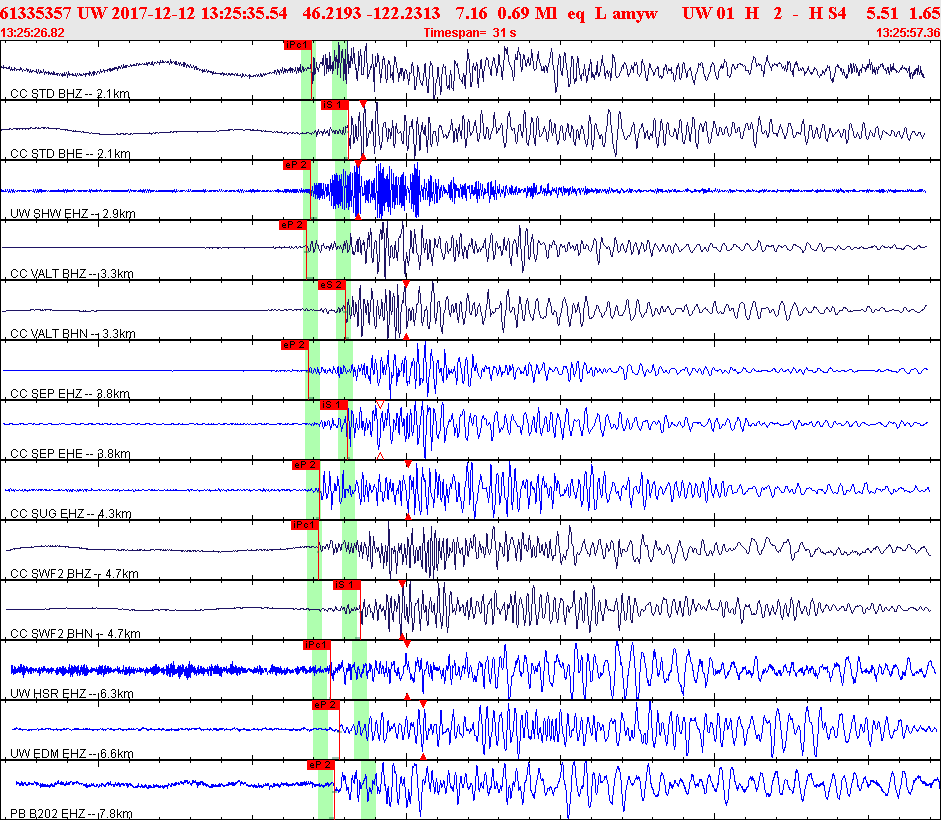Select the 'CC SEP EHE -- 3.8km' label
Image resolution: width=941 pixels, height=820 pixels.
point(70,454)
